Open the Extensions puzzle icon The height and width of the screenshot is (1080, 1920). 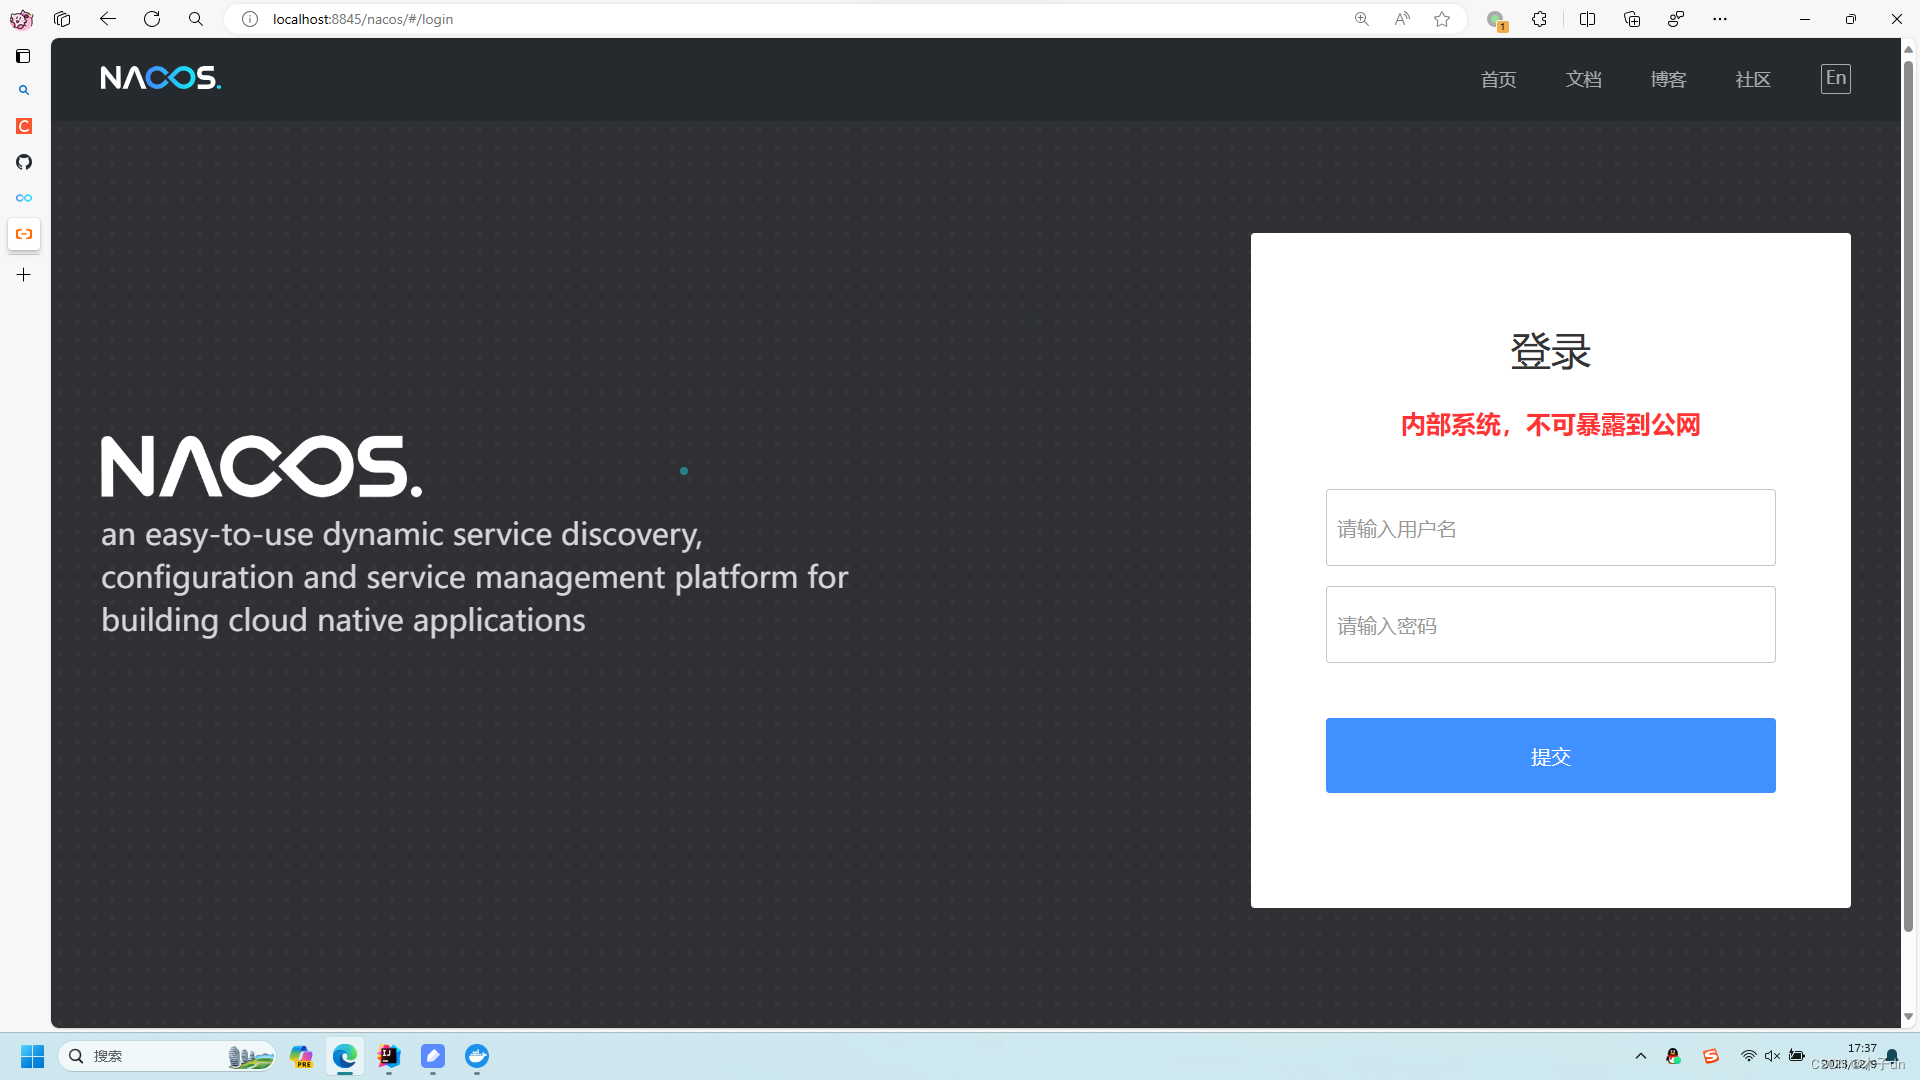click(x=1540, y=19)
